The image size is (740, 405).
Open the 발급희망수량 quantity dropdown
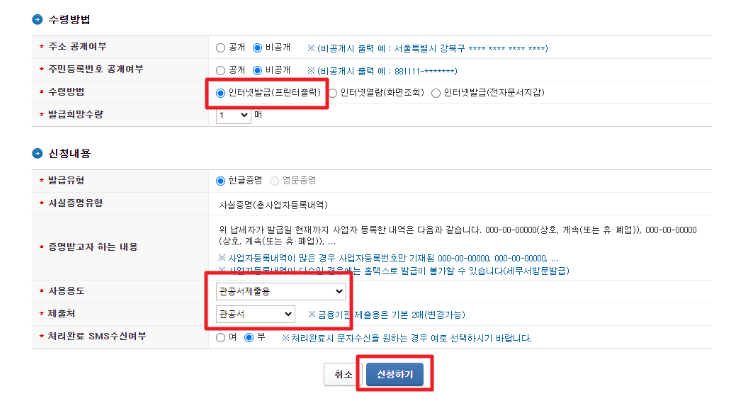pos(233,115)
